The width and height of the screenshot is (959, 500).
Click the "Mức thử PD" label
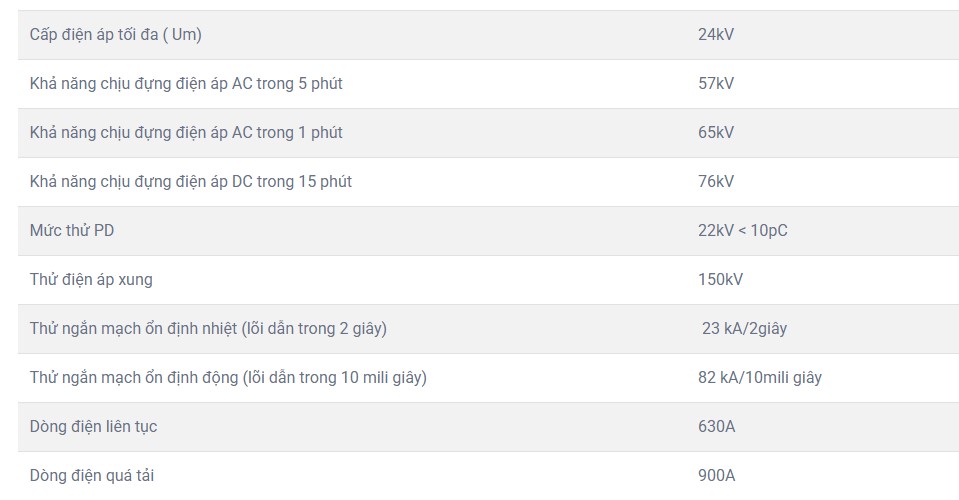point(72,231)
